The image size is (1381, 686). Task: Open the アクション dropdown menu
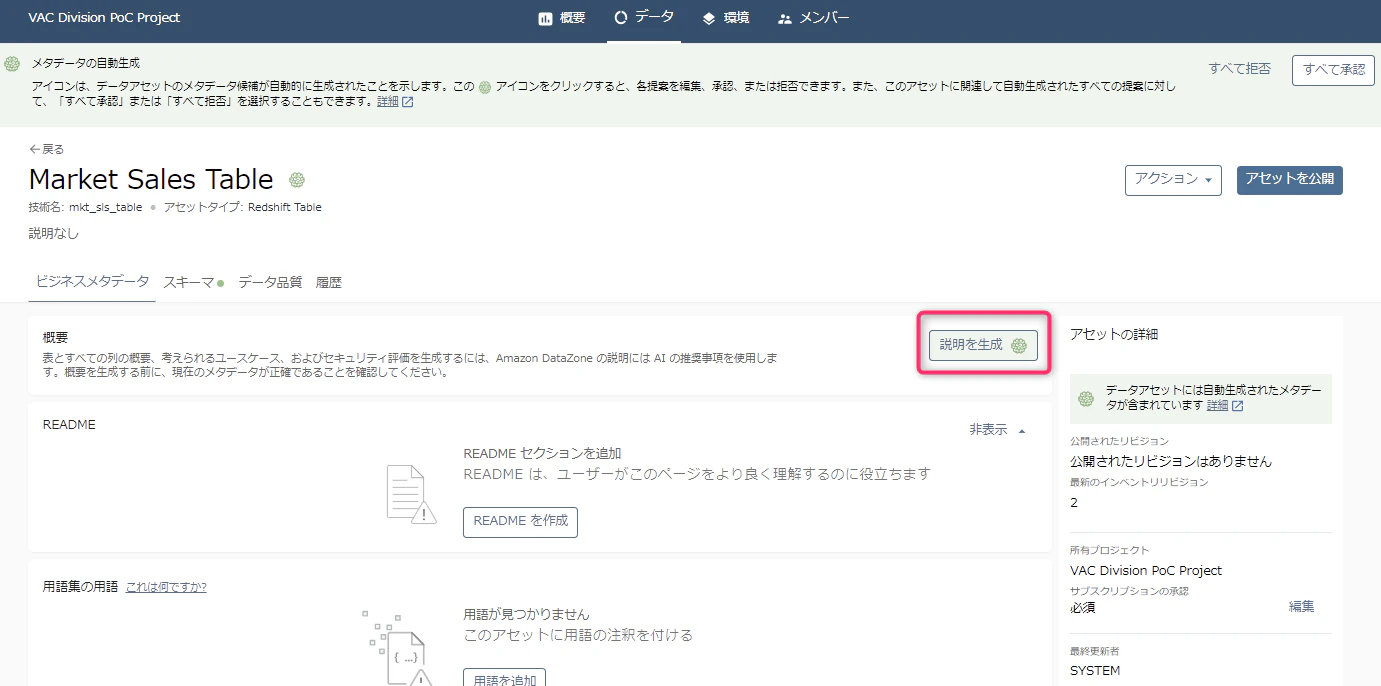click(x=1173, y=180)
